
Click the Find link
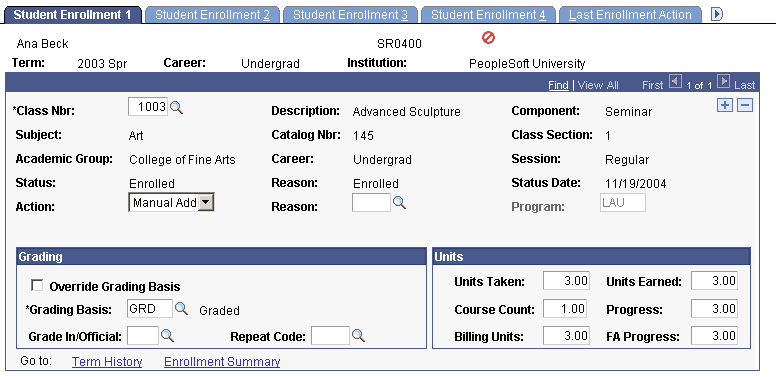[x=558, y=86]
